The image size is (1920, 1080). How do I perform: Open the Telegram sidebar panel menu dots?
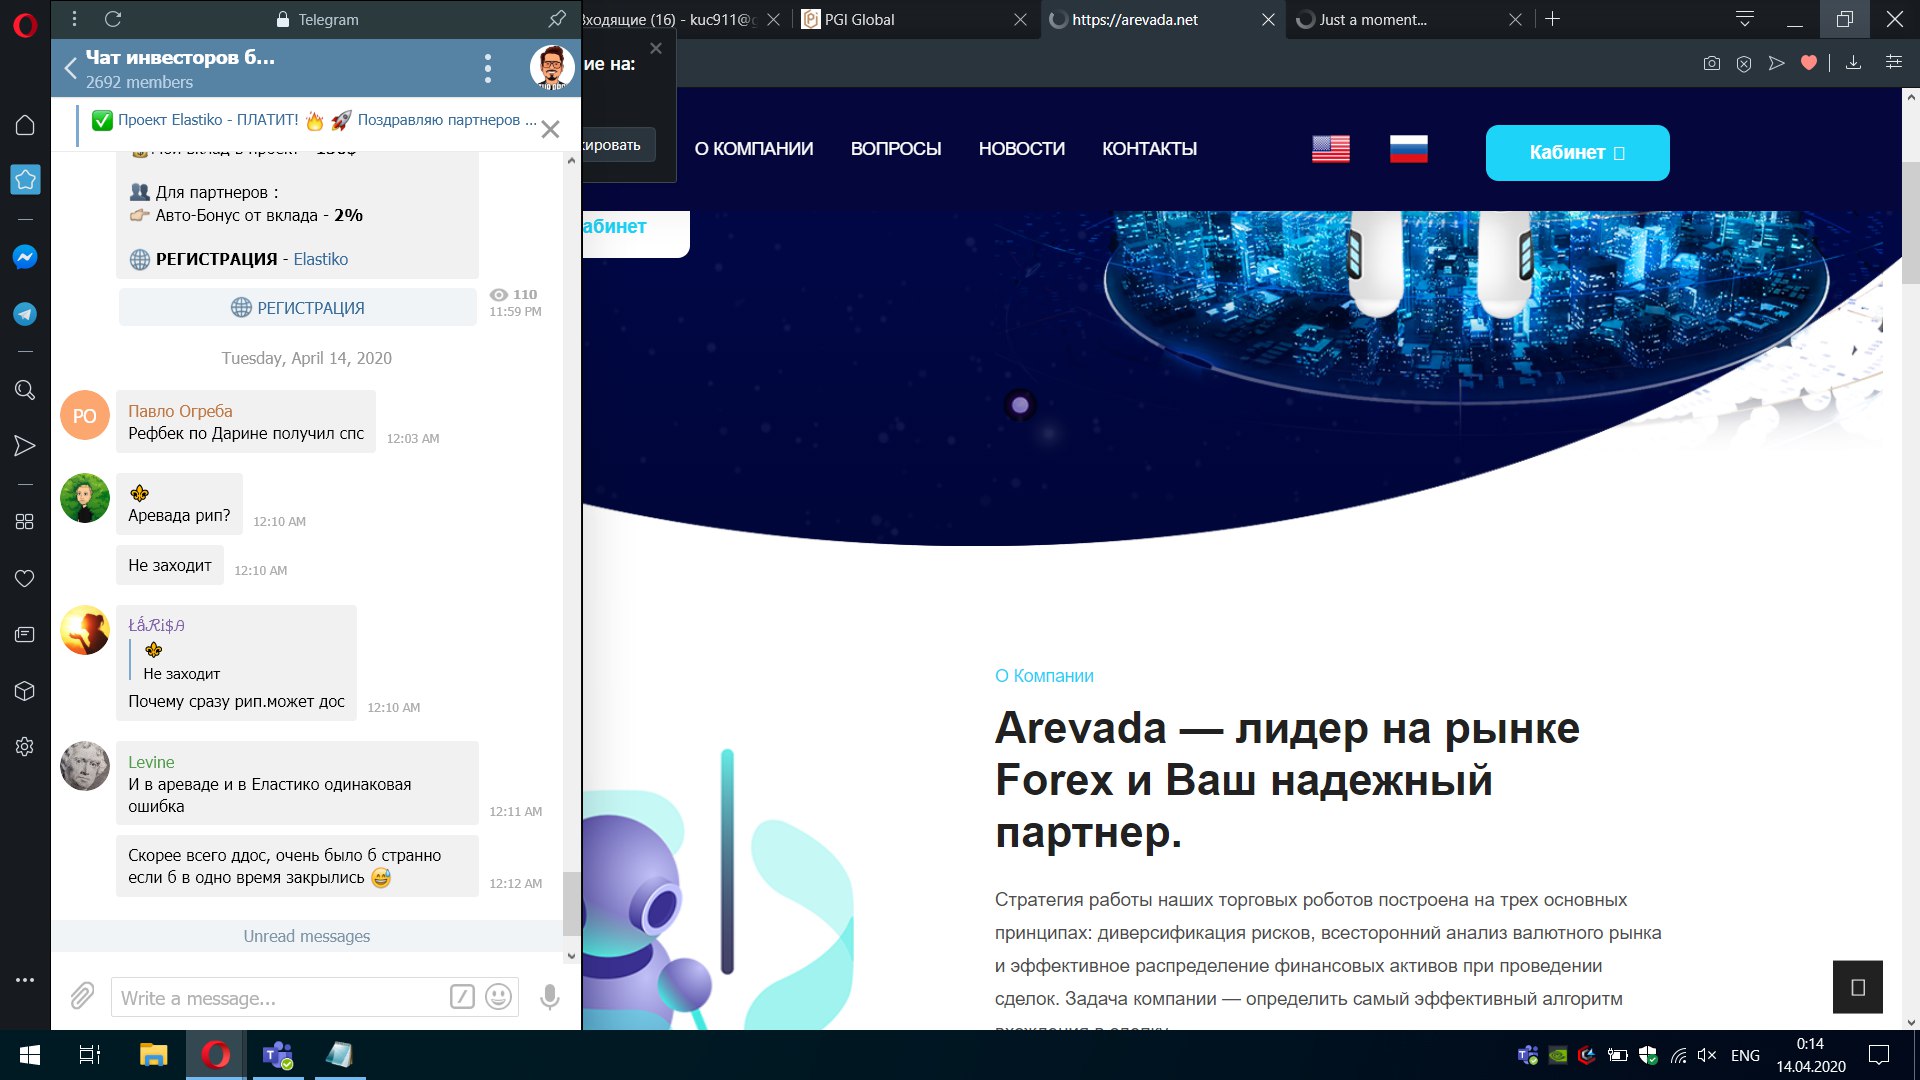pos(74,19)
